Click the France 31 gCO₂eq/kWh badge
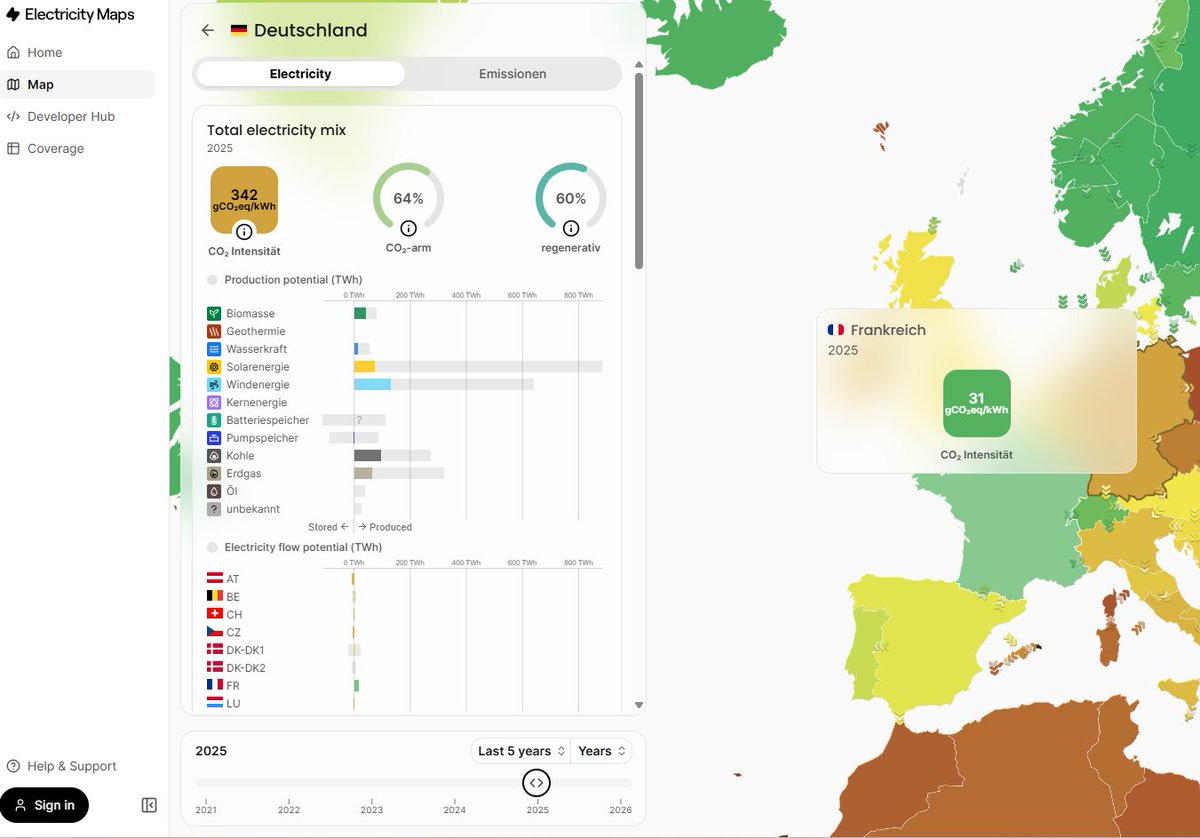 pos(977,404)
